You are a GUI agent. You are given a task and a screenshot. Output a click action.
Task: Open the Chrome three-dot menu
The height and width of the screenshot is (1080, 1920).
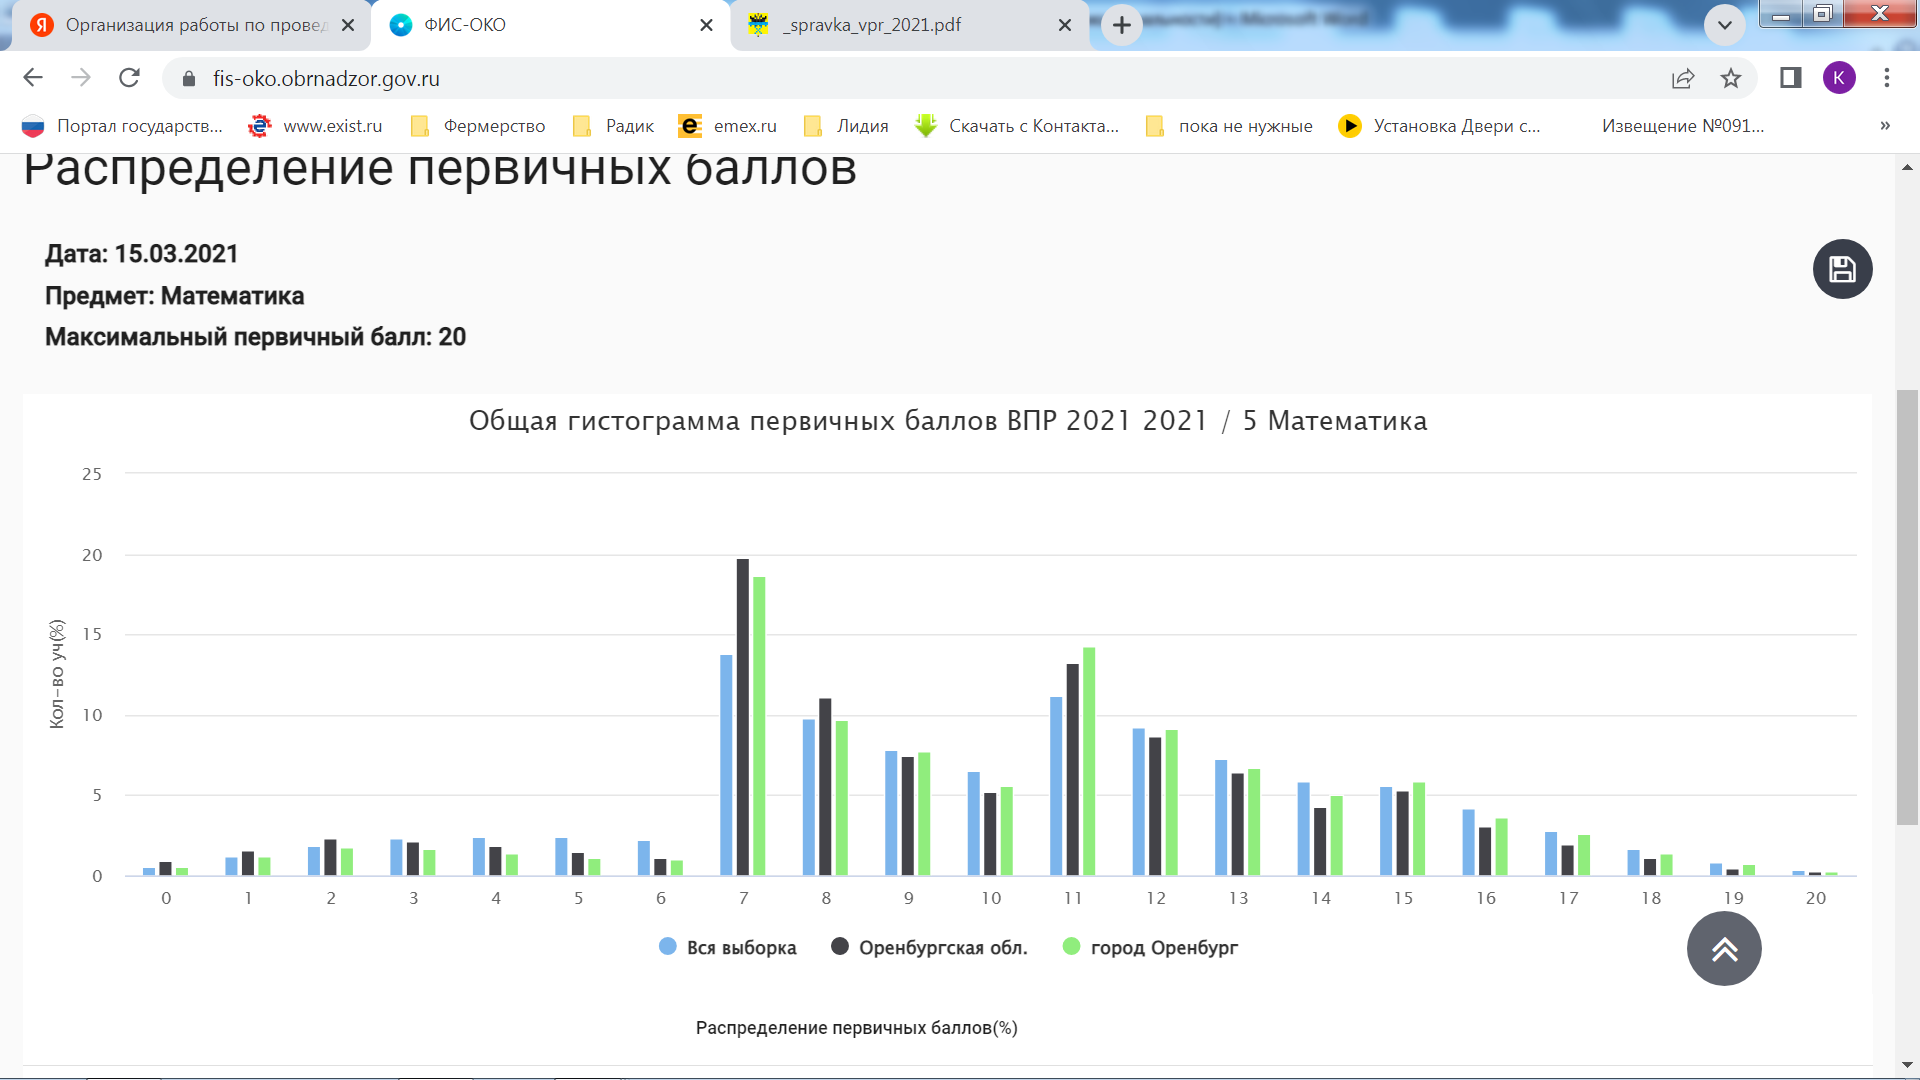(x=1887, y=78)
